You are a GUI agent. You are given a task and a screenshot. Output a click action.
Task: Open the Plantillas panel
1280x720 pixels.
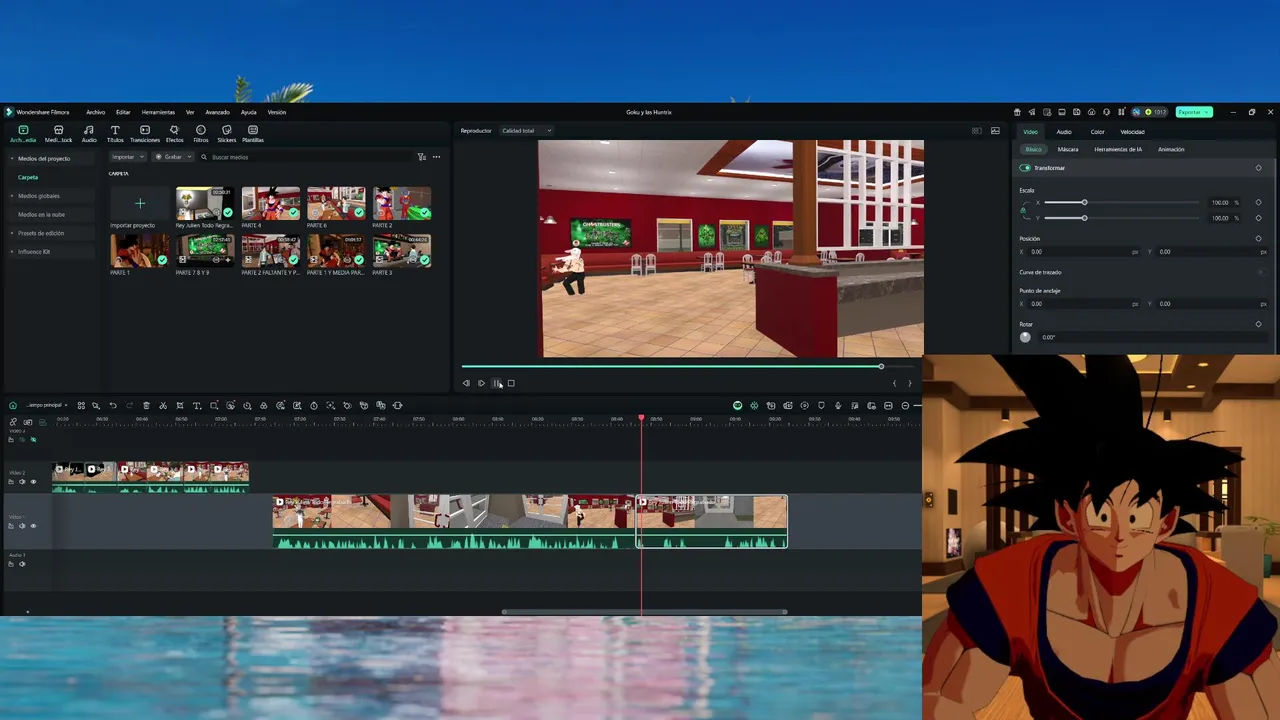(x=253, y=133)
